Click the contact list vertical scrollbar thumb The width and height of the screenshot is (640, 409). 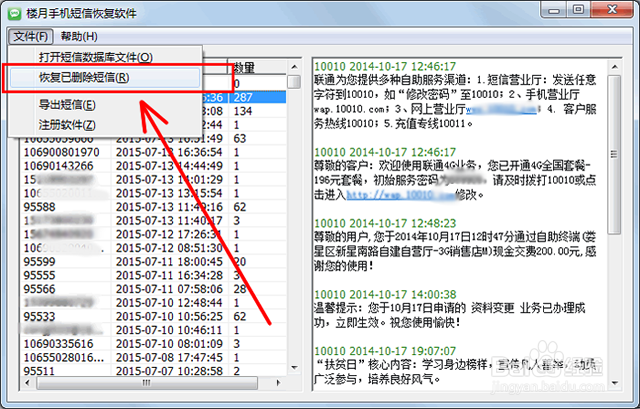pos(294,82)
